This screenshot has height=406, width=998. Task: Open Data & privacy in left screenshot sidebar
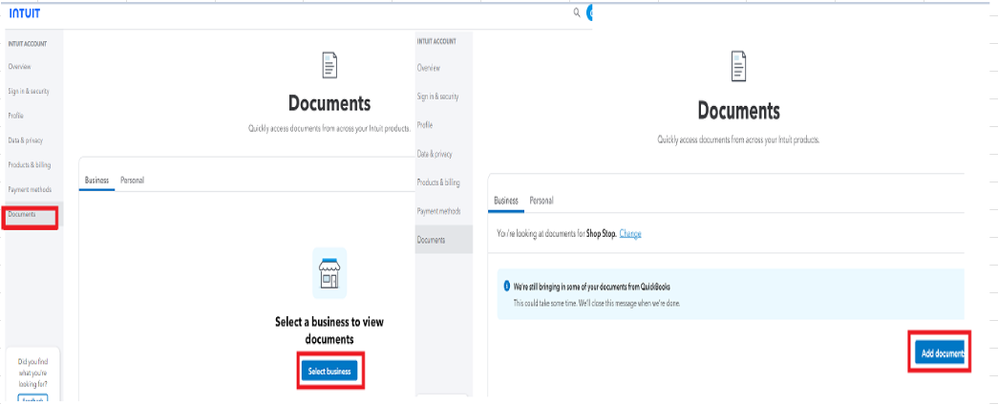25,140
